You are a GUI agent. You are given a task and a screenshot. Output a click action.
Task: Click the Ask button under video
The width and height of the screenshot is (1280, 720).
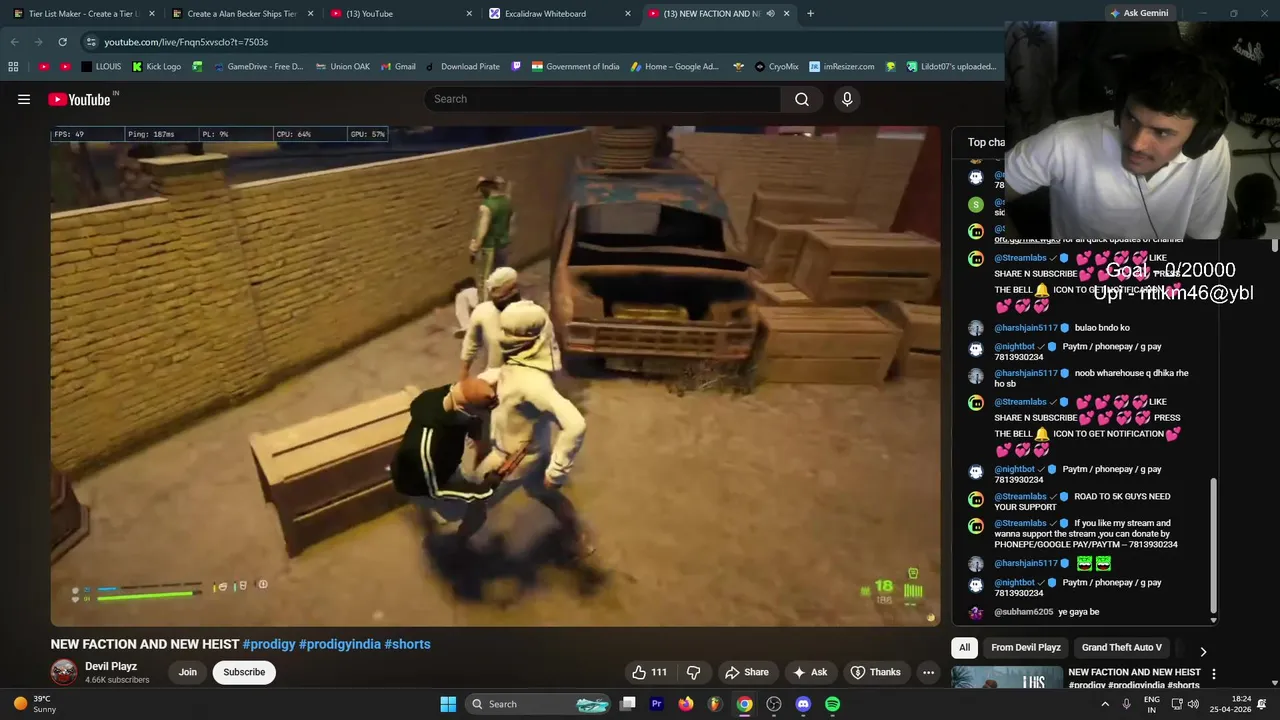click(810, 672)
